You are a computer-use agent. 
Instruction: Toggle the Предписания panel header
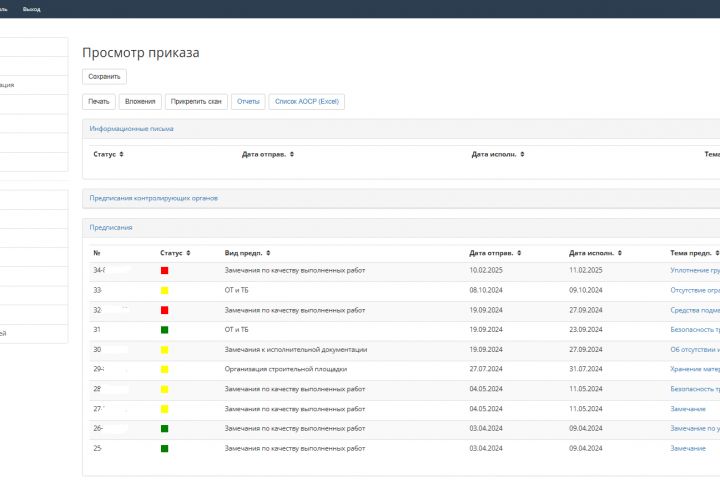click(110, 227)
